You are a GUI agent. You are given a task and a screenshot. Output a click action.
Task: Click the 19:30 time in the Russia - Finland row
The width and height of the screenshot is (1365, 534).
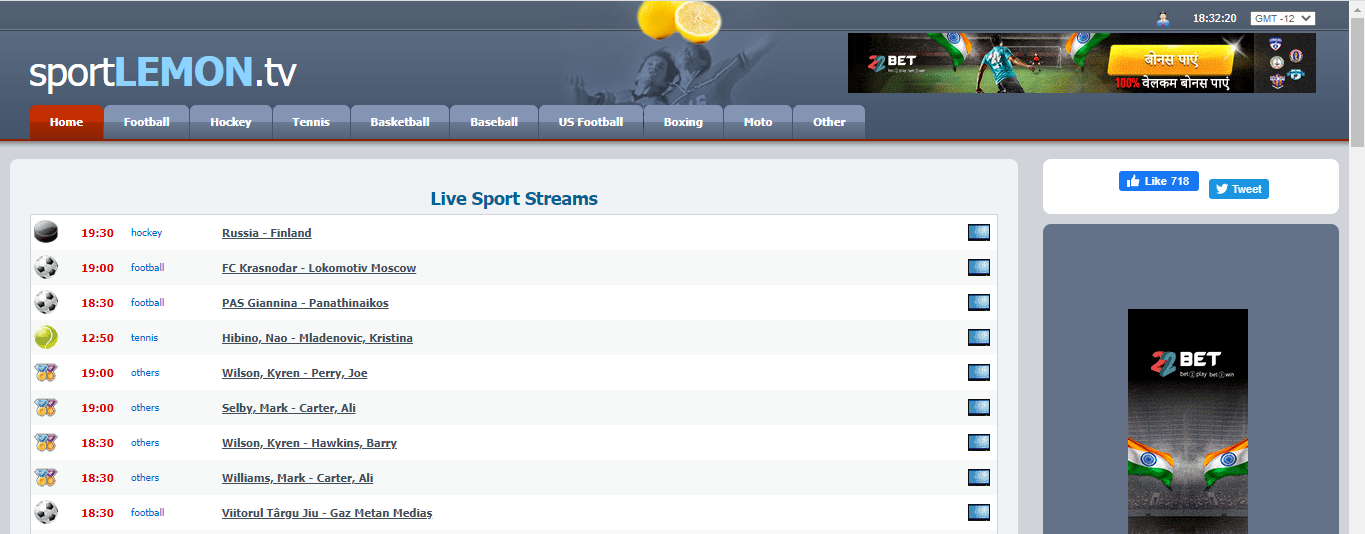pos(97,233)
